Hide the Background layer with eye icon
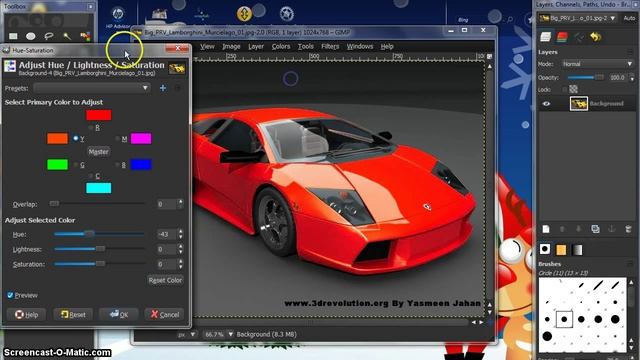This screenshot has height=360, width=640. pyautogui.click(x=546, y=104)
